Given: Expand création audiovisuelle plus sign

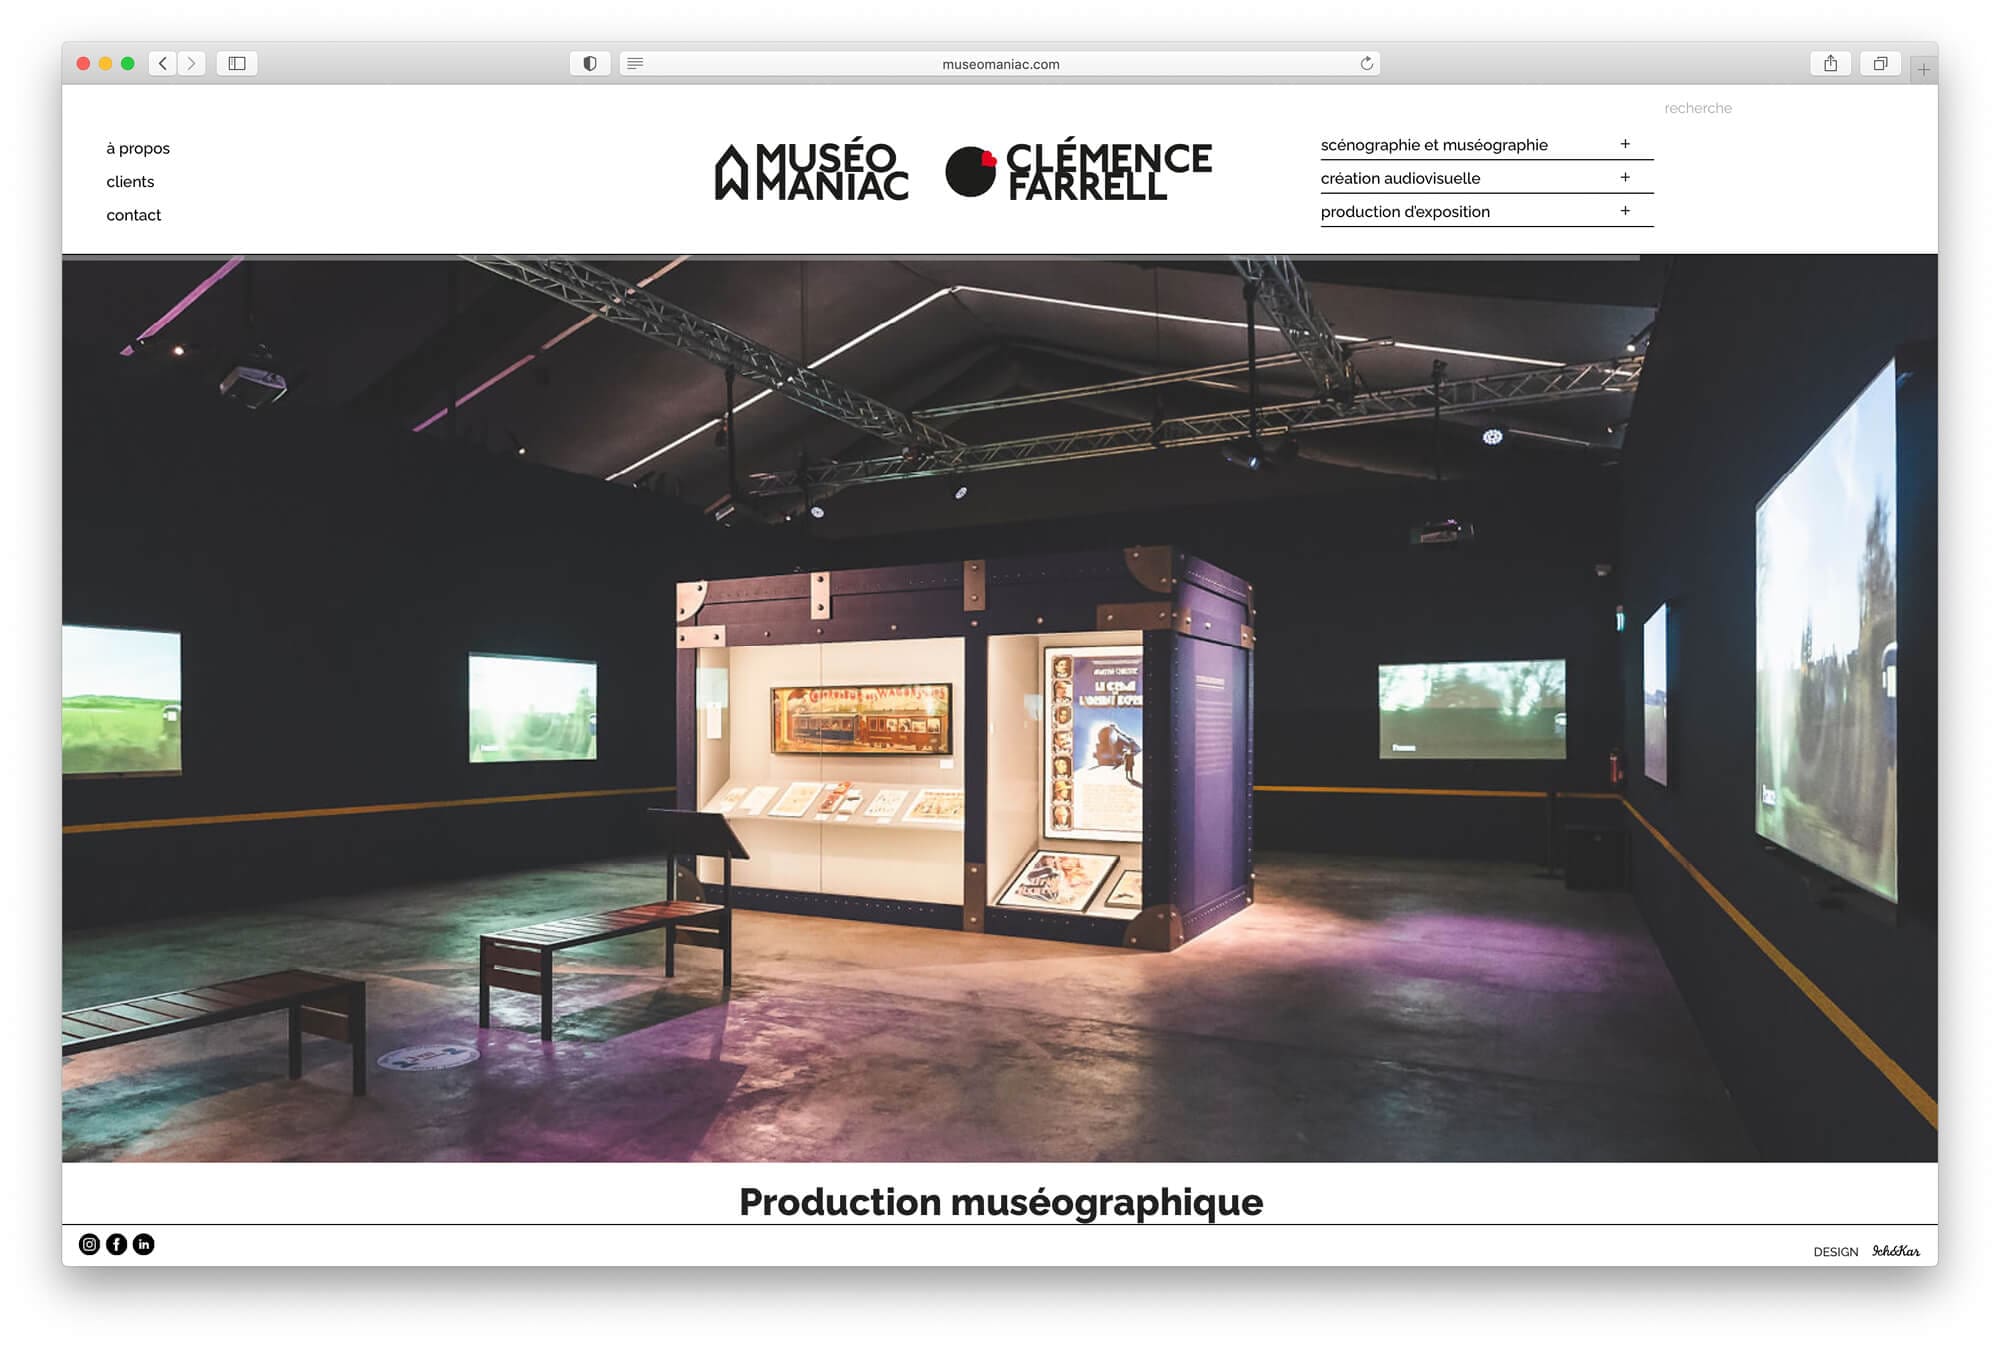Looking at the screenshot, I should pos(1625,177).
